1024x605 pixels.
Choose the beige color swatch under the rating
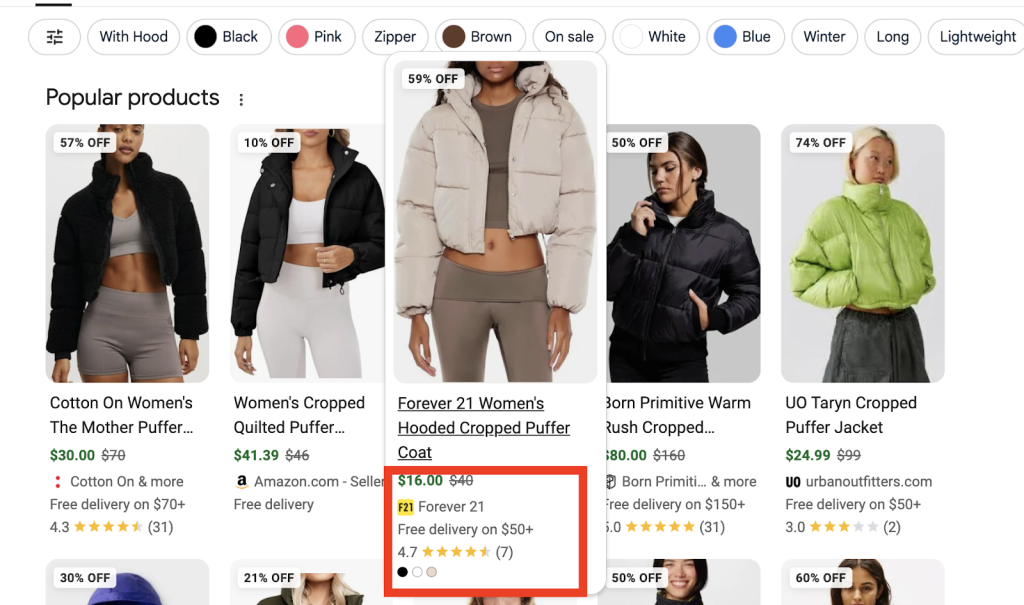click(431, 572)
